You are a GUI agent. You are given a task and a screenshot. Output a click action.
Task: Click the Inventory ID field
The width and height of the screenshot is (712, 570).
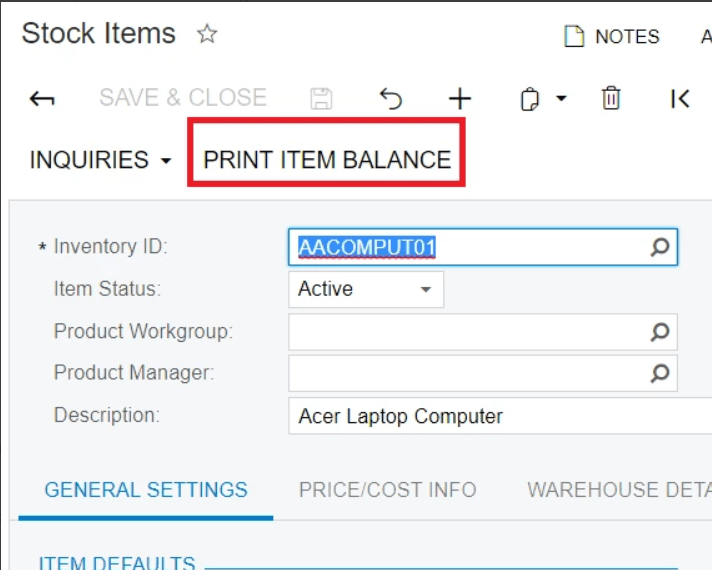click(x=483, y=247)
